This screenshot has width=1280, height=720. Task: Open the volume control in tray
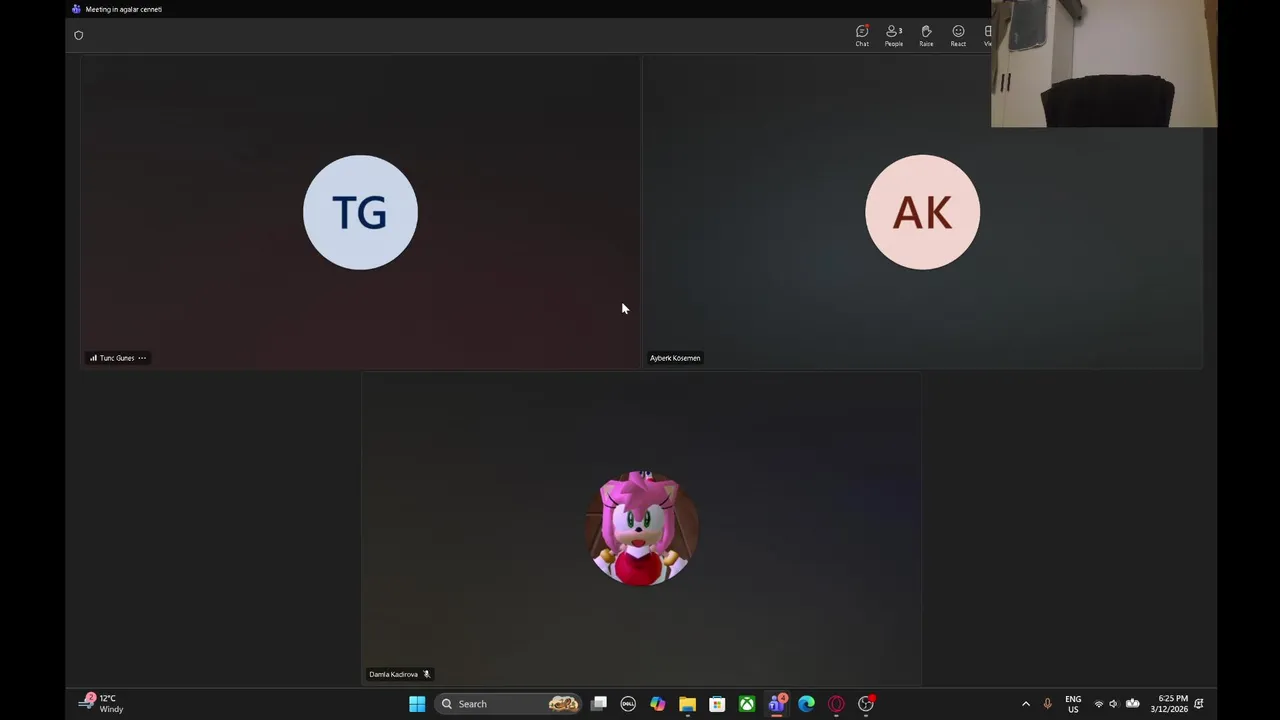pyautogui.click(x=1114, y=704)
